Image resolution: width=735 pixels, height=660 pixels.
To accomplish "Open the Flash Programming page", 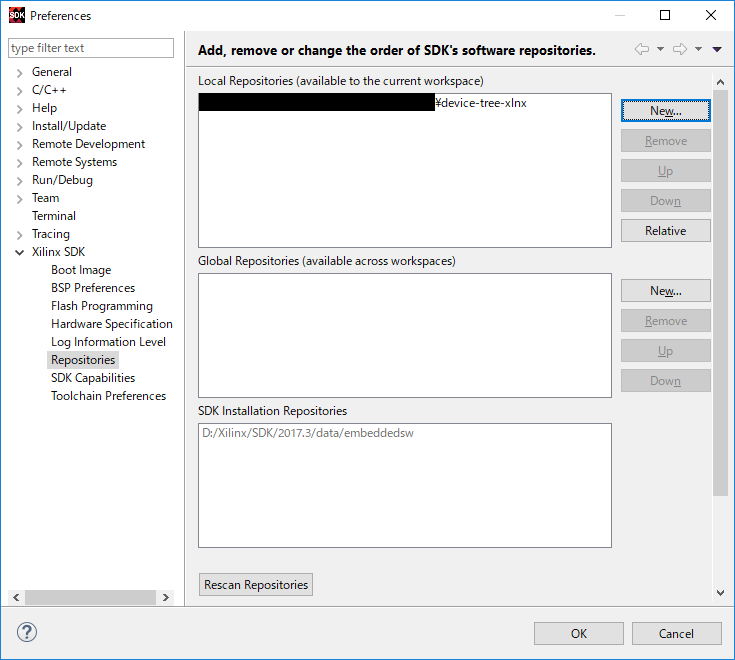I will 102,306.
